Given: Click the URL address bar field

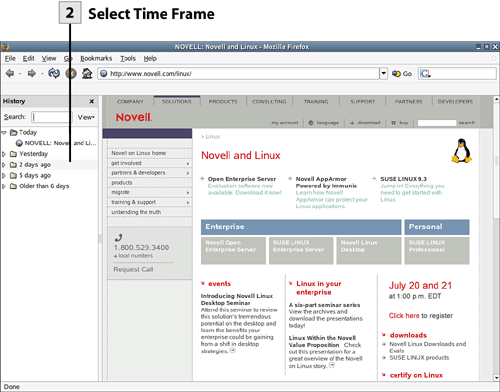Looking at the screenshot, I should [x=238, y=73].
